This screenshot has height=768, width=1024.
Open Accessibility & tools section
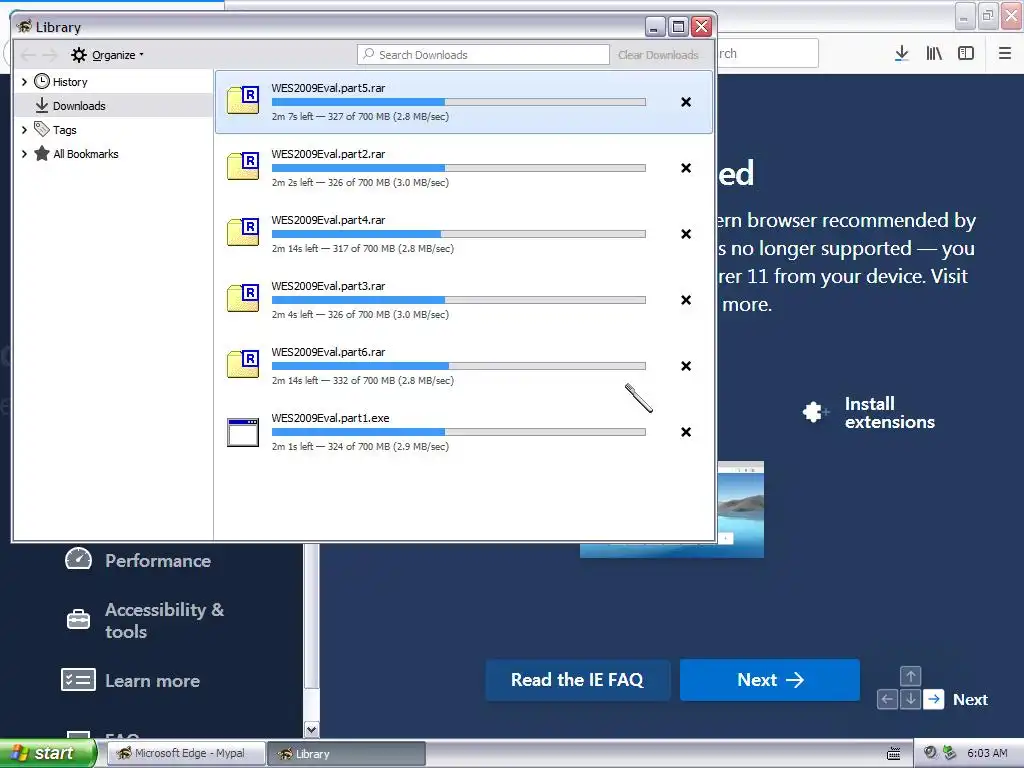(165, 620)
